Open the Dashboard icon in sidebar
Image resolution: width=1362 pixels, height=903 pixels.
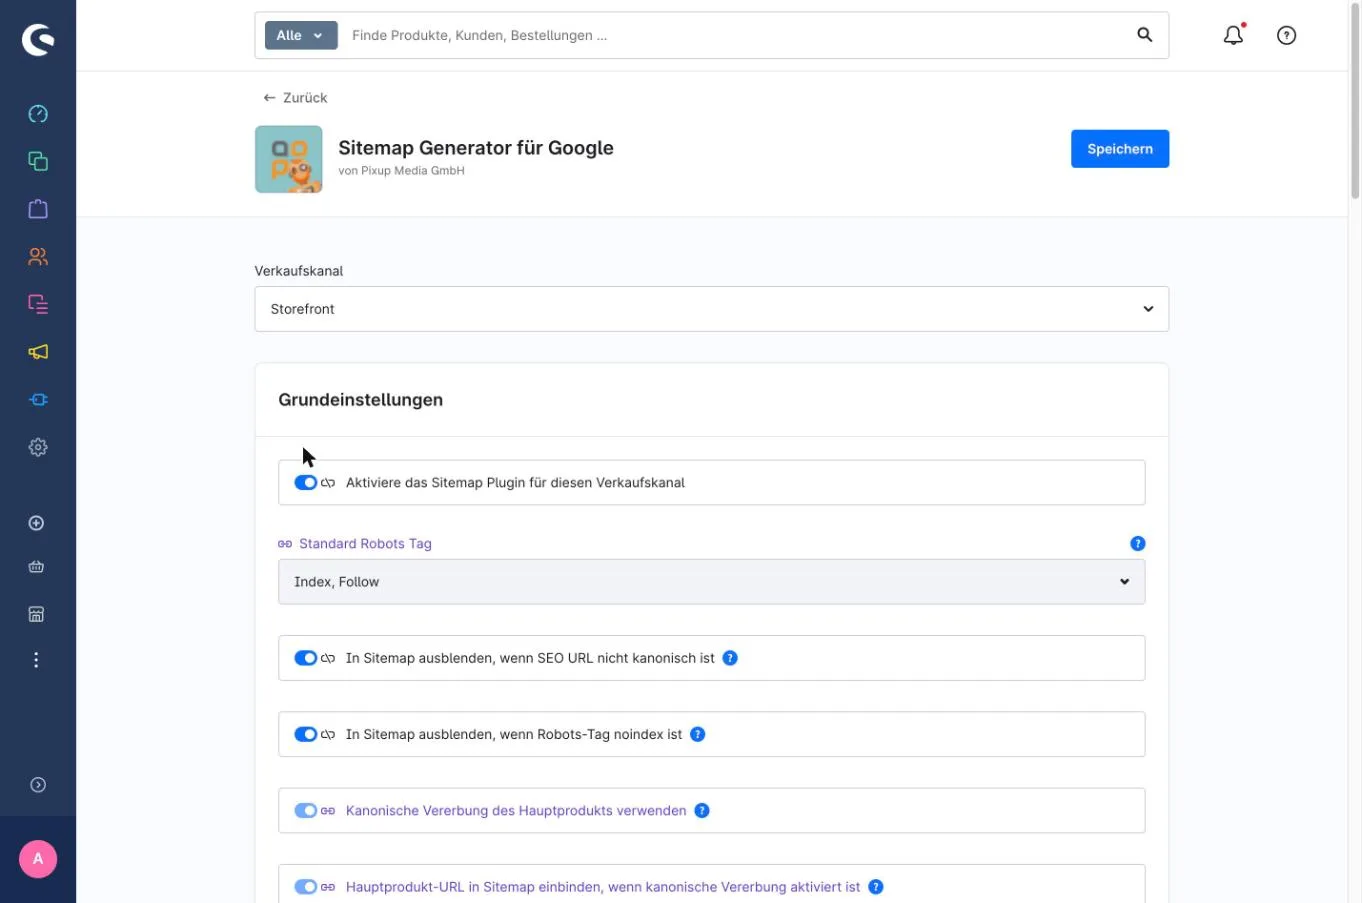(x=38, y=114)
